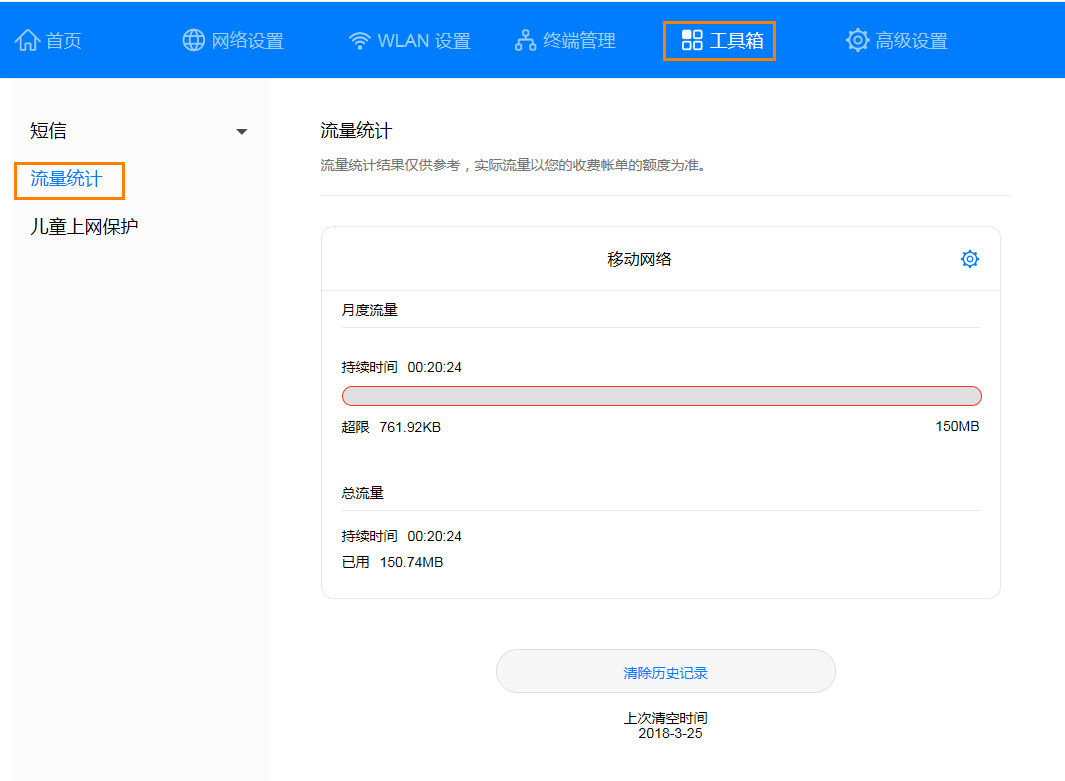Open 高级设置 via the gear icon
The height and width of the screenshot is (781, 1065).
click(857, 40)
